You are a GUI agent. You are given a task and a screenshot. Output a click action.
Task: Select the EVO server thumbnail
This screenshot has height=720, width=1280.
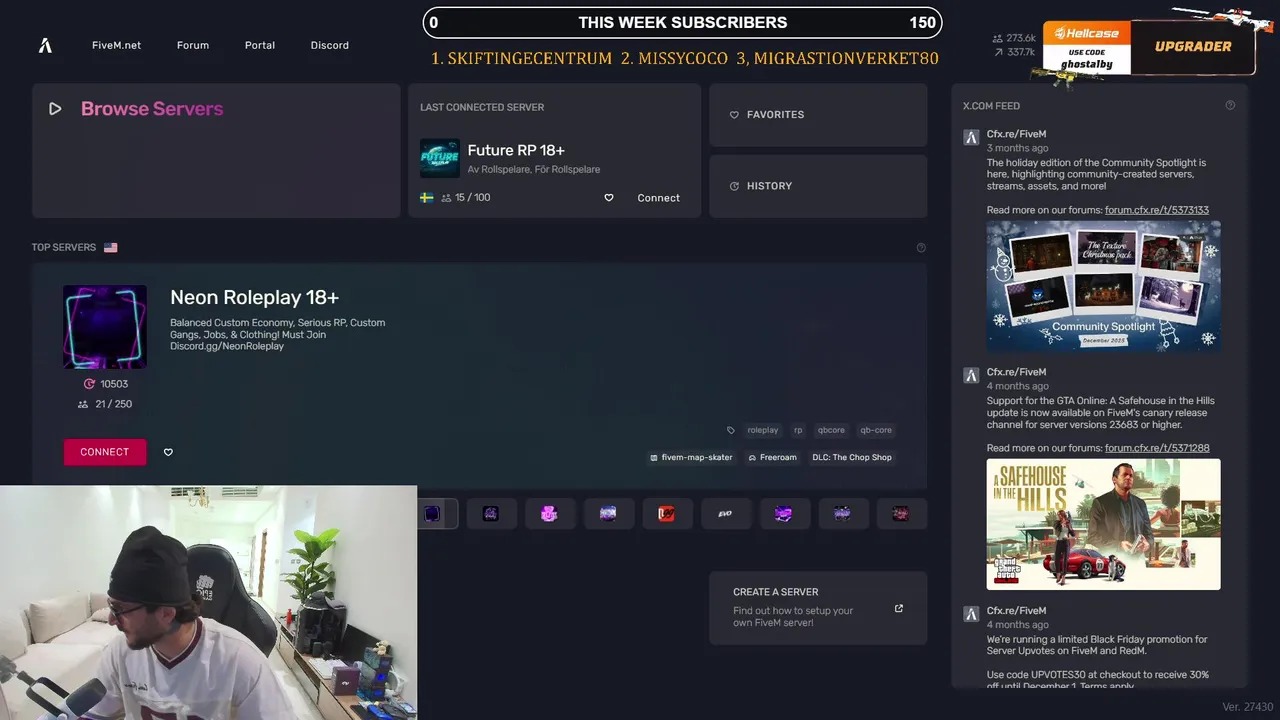tap(725, 514)
